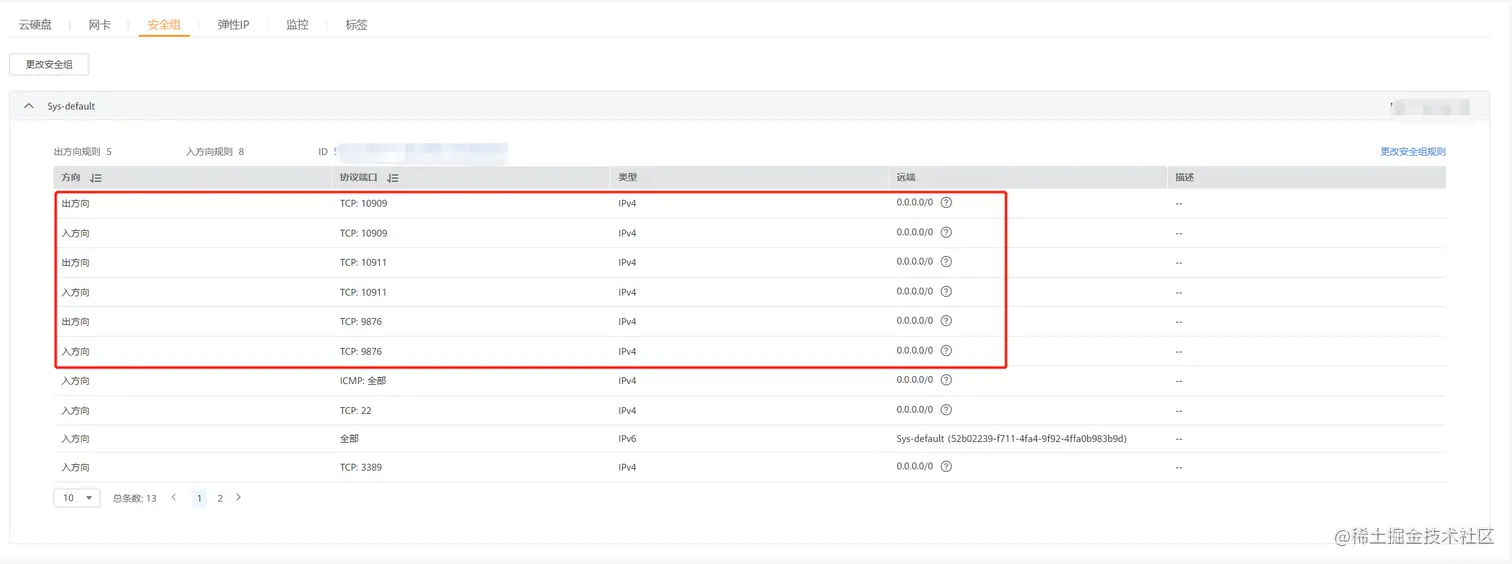Open the 更改安全组规则 link
Screen dimensions: 1512x564
(x=1413, y=152)
